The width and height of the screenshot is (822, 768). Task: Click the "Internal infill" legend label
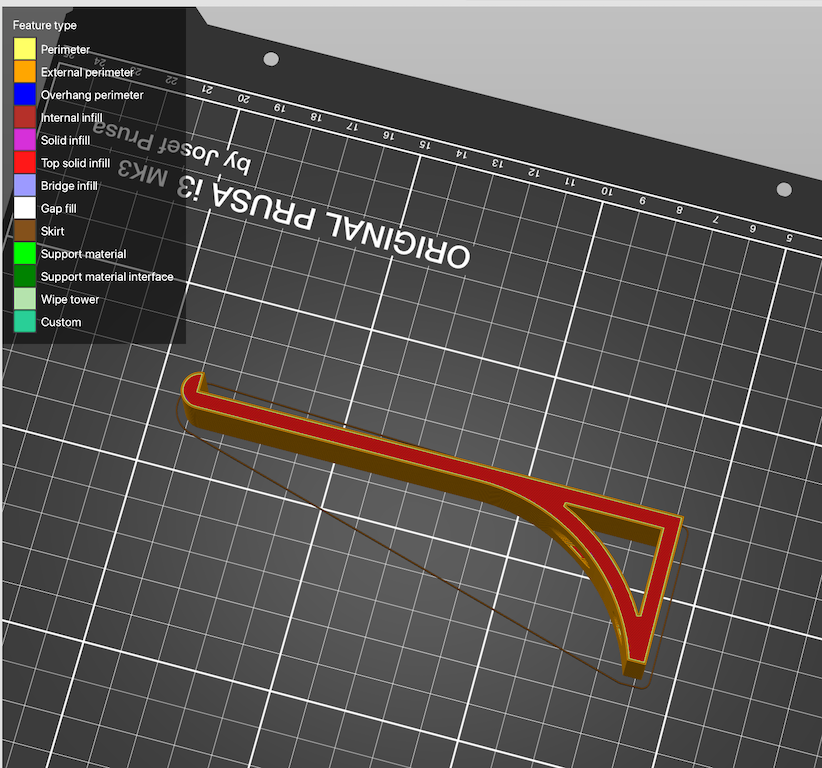72,117
